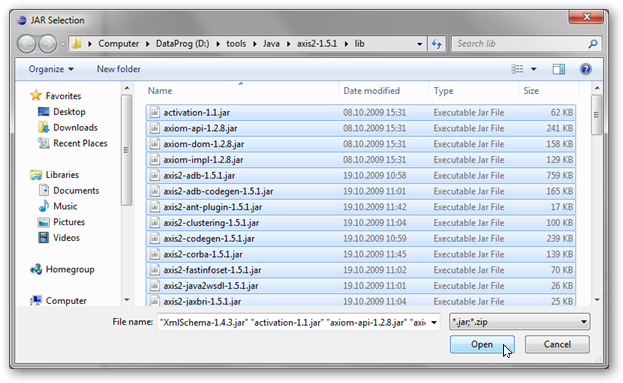Expand the address bar history dropdown
The image size is (623, 383).
tap(420, 44)
